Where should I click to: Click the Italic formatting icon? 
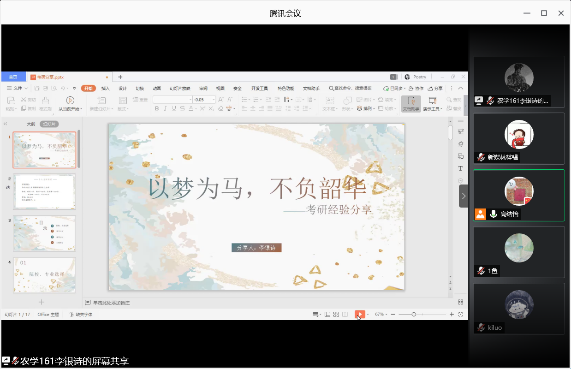point(165,109)
